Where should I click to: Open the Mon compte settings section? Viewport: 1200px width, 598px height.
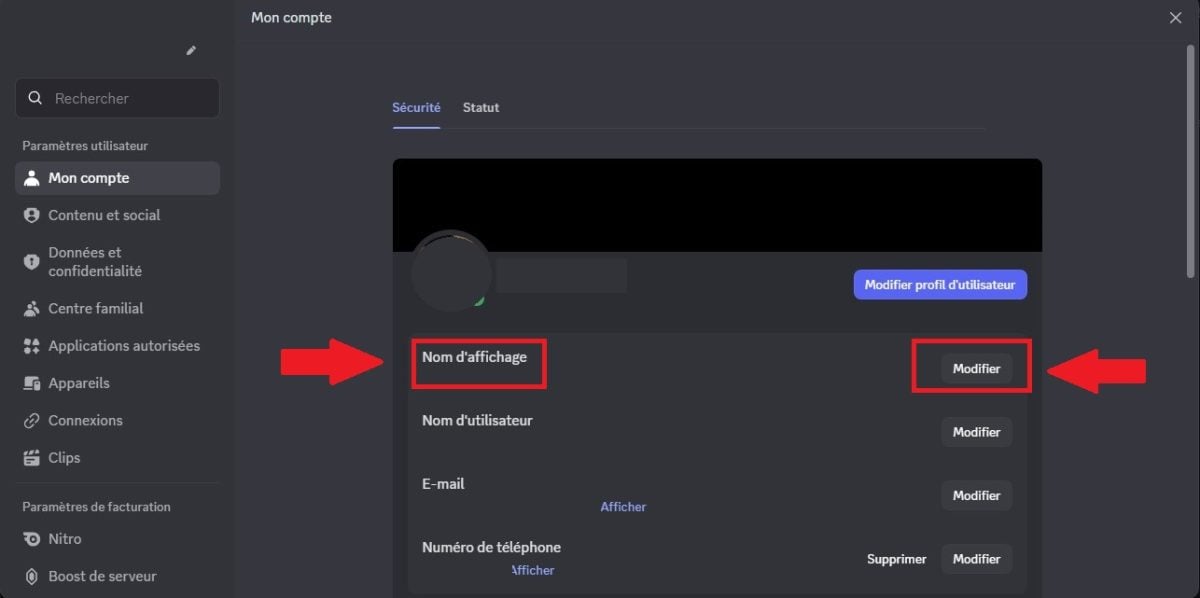[90, 178]
